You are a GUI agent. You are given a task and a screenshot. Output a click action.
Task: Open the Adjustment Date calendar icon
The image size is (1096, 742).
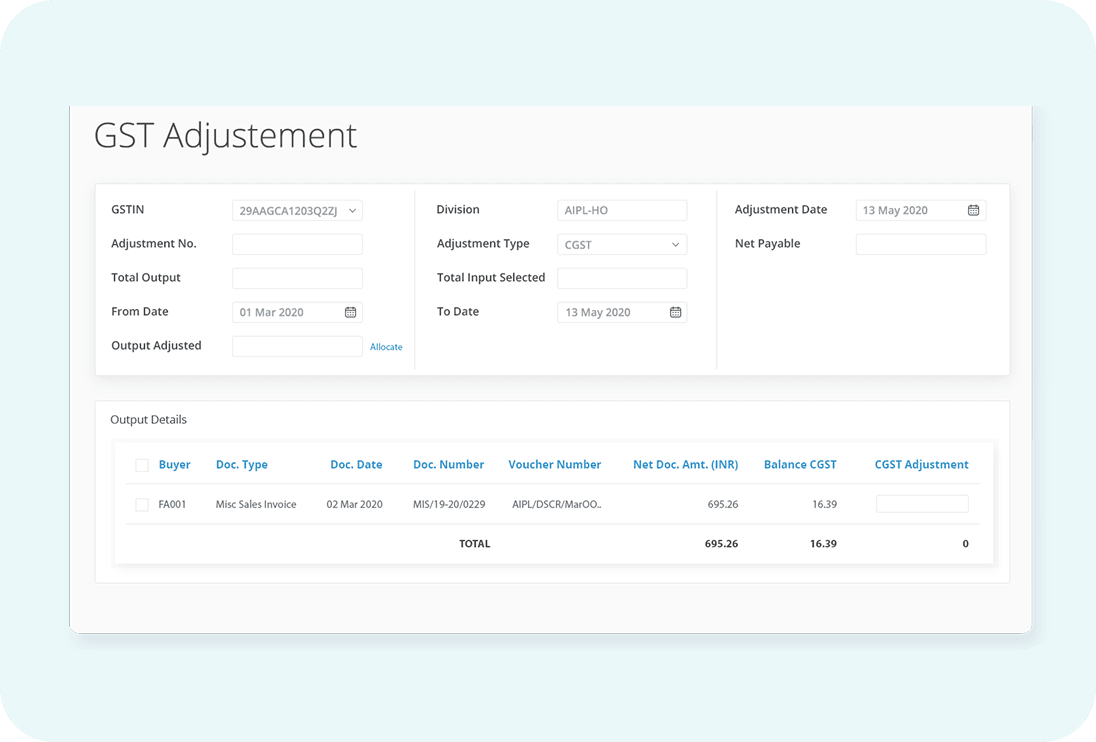coord(973,210)
